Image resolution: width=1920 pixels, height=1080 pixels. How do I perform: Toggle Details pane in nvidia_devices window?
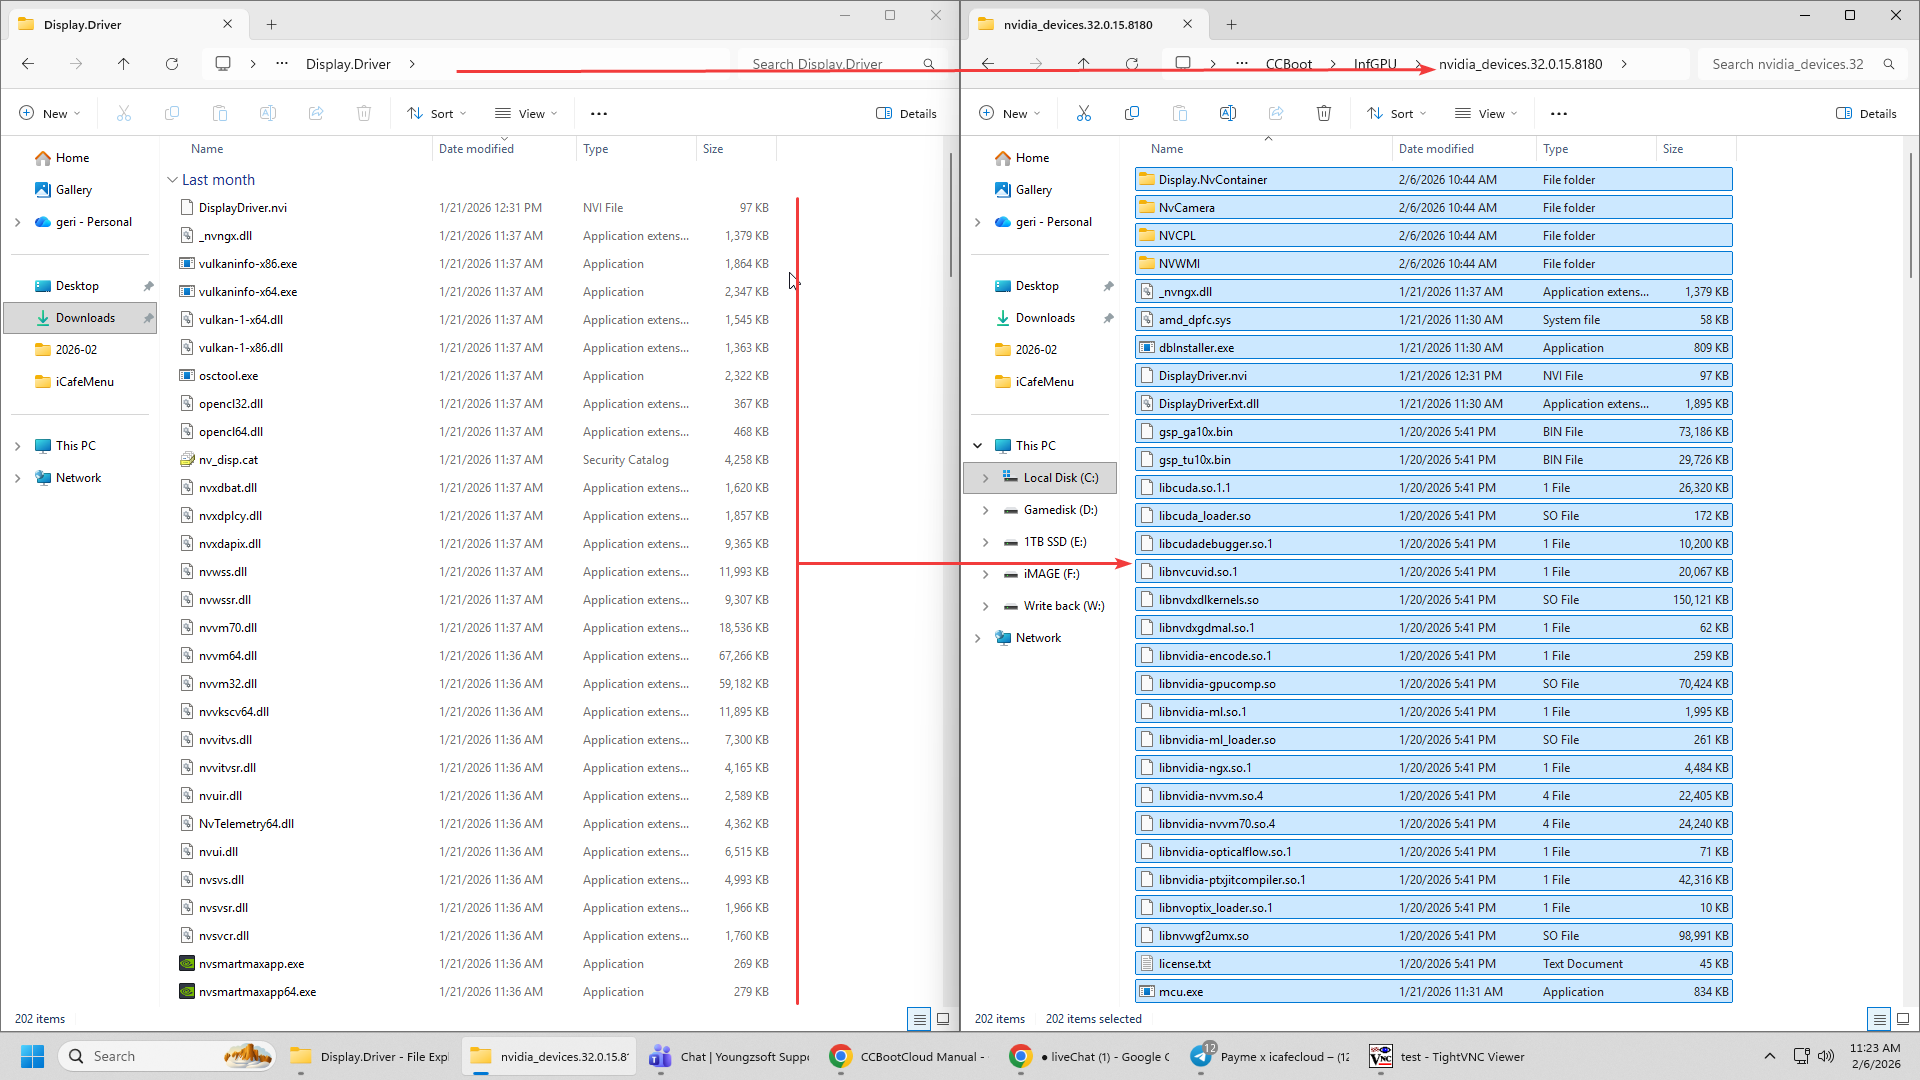pyautogui.click(x=1867, y=114)
